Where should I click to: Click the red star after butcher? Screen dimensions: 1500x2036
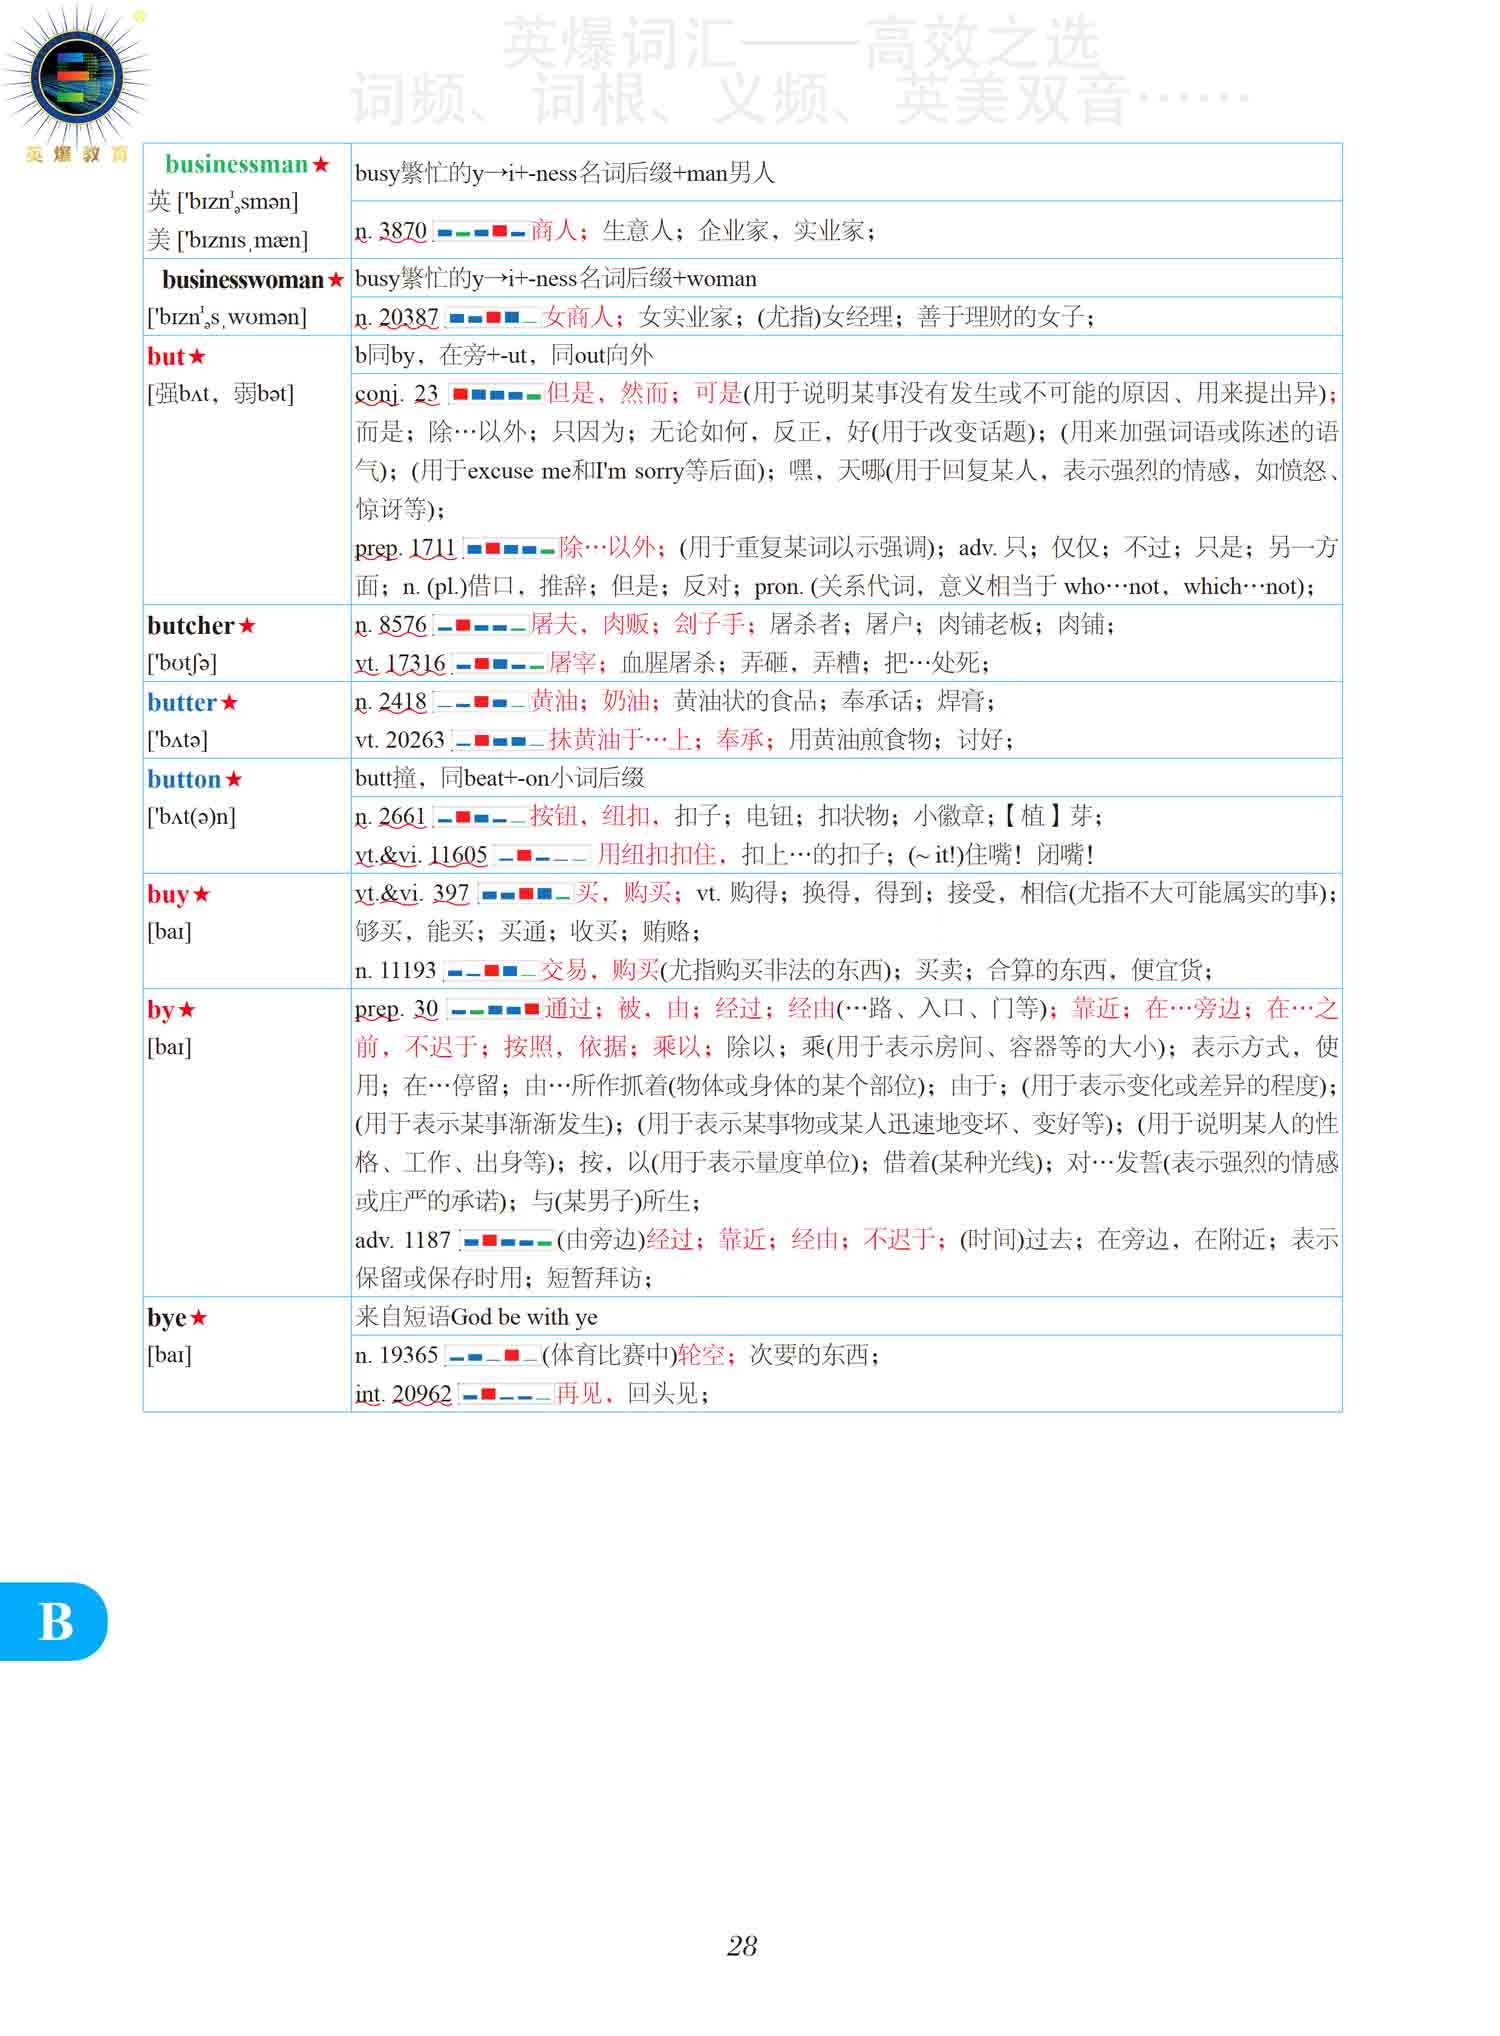point(247,626)
